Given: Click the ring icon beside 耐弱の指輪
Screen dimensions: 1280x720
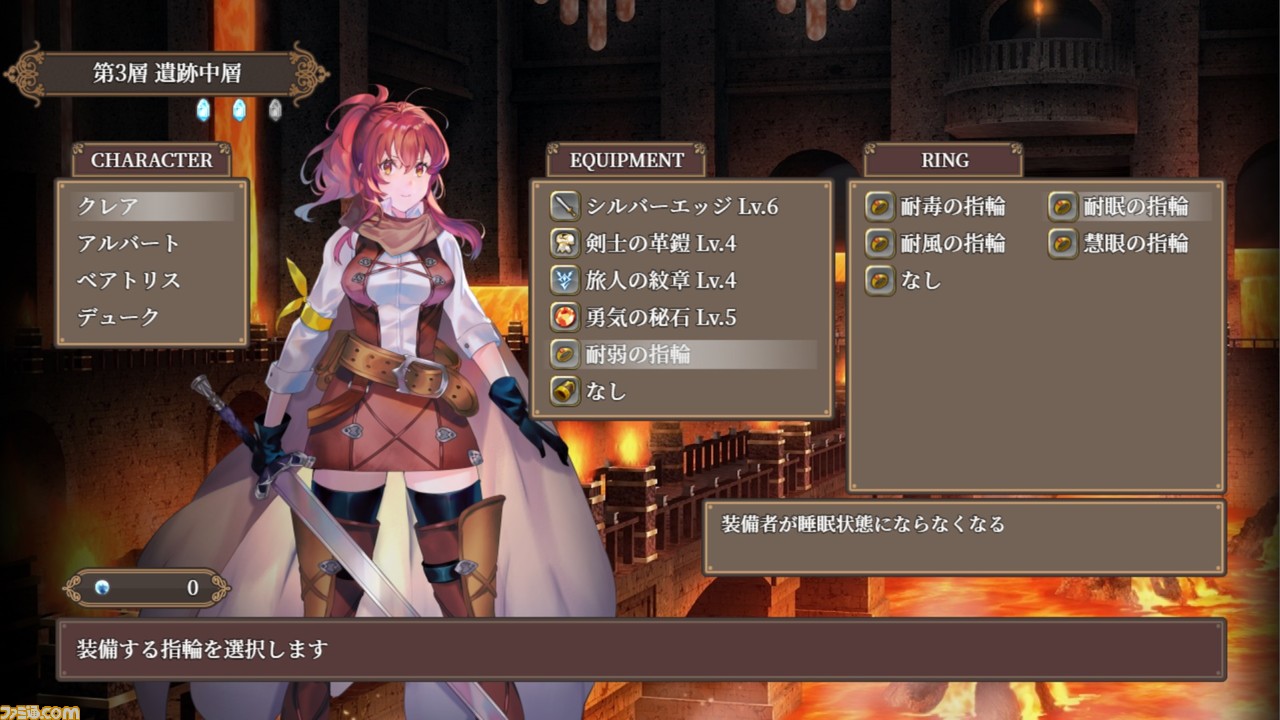Looking at the screenshot, I should point(565,355).
